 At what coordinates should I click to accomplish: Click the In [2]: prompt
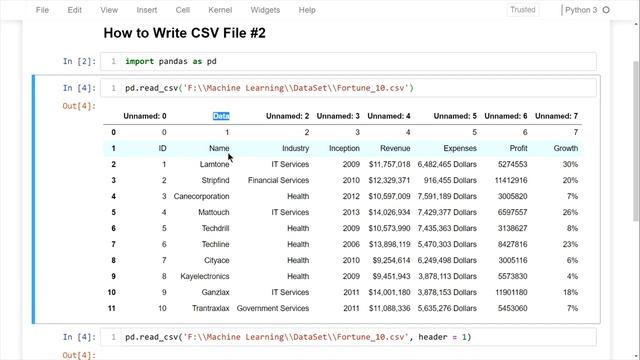tap(79, 61)
